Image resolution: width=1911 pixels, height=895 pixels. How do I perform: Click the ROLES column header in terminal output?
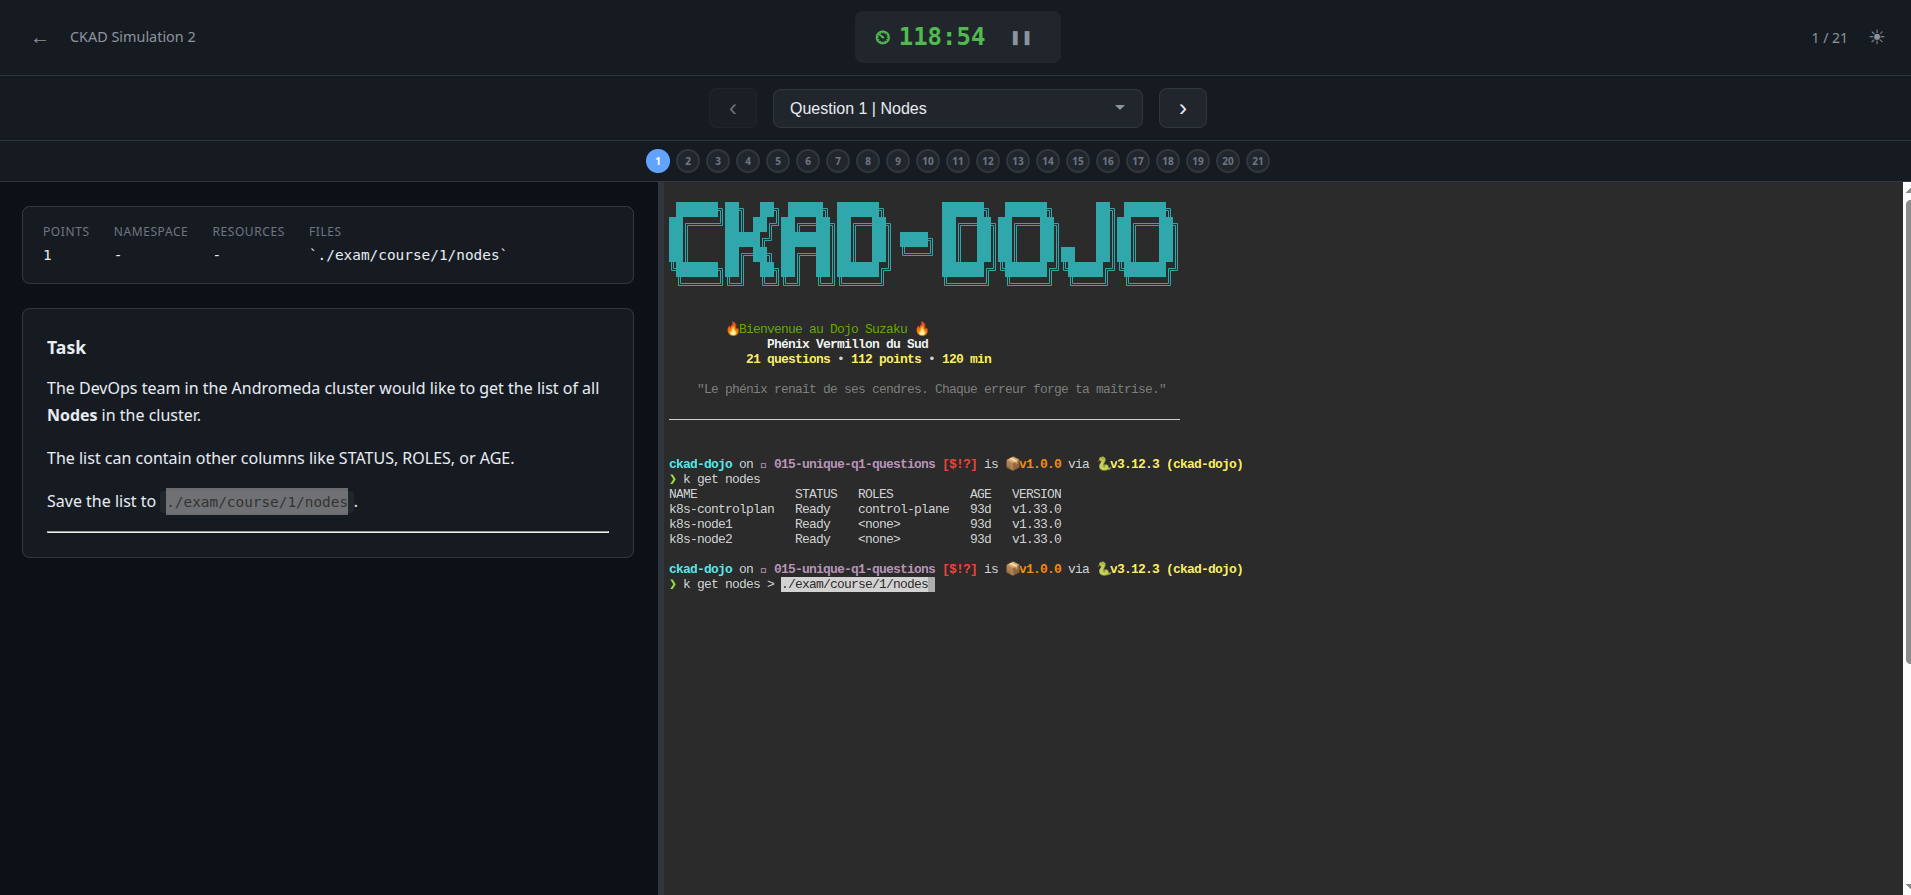click(875, 494)
